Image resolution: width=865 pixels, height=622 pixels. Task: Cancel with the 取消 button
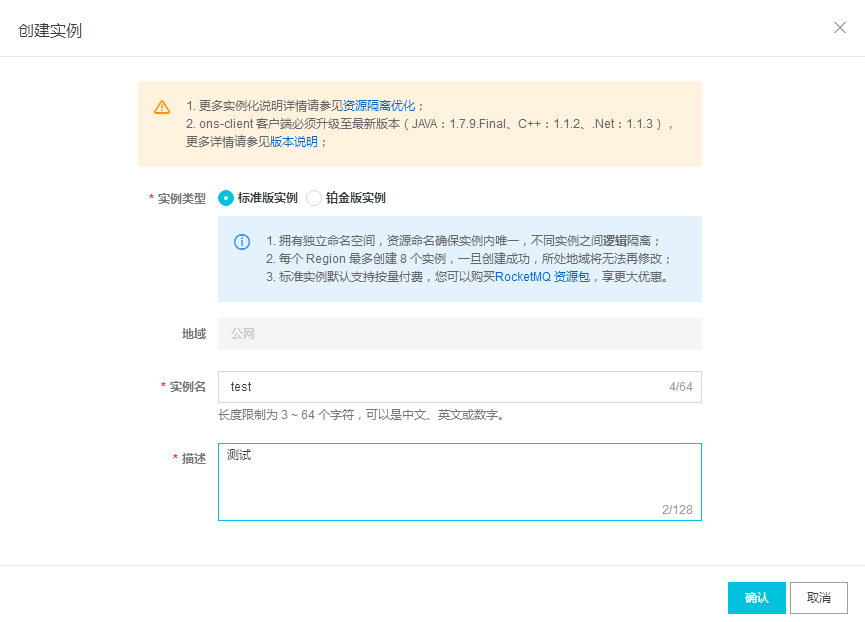[818, 598]
